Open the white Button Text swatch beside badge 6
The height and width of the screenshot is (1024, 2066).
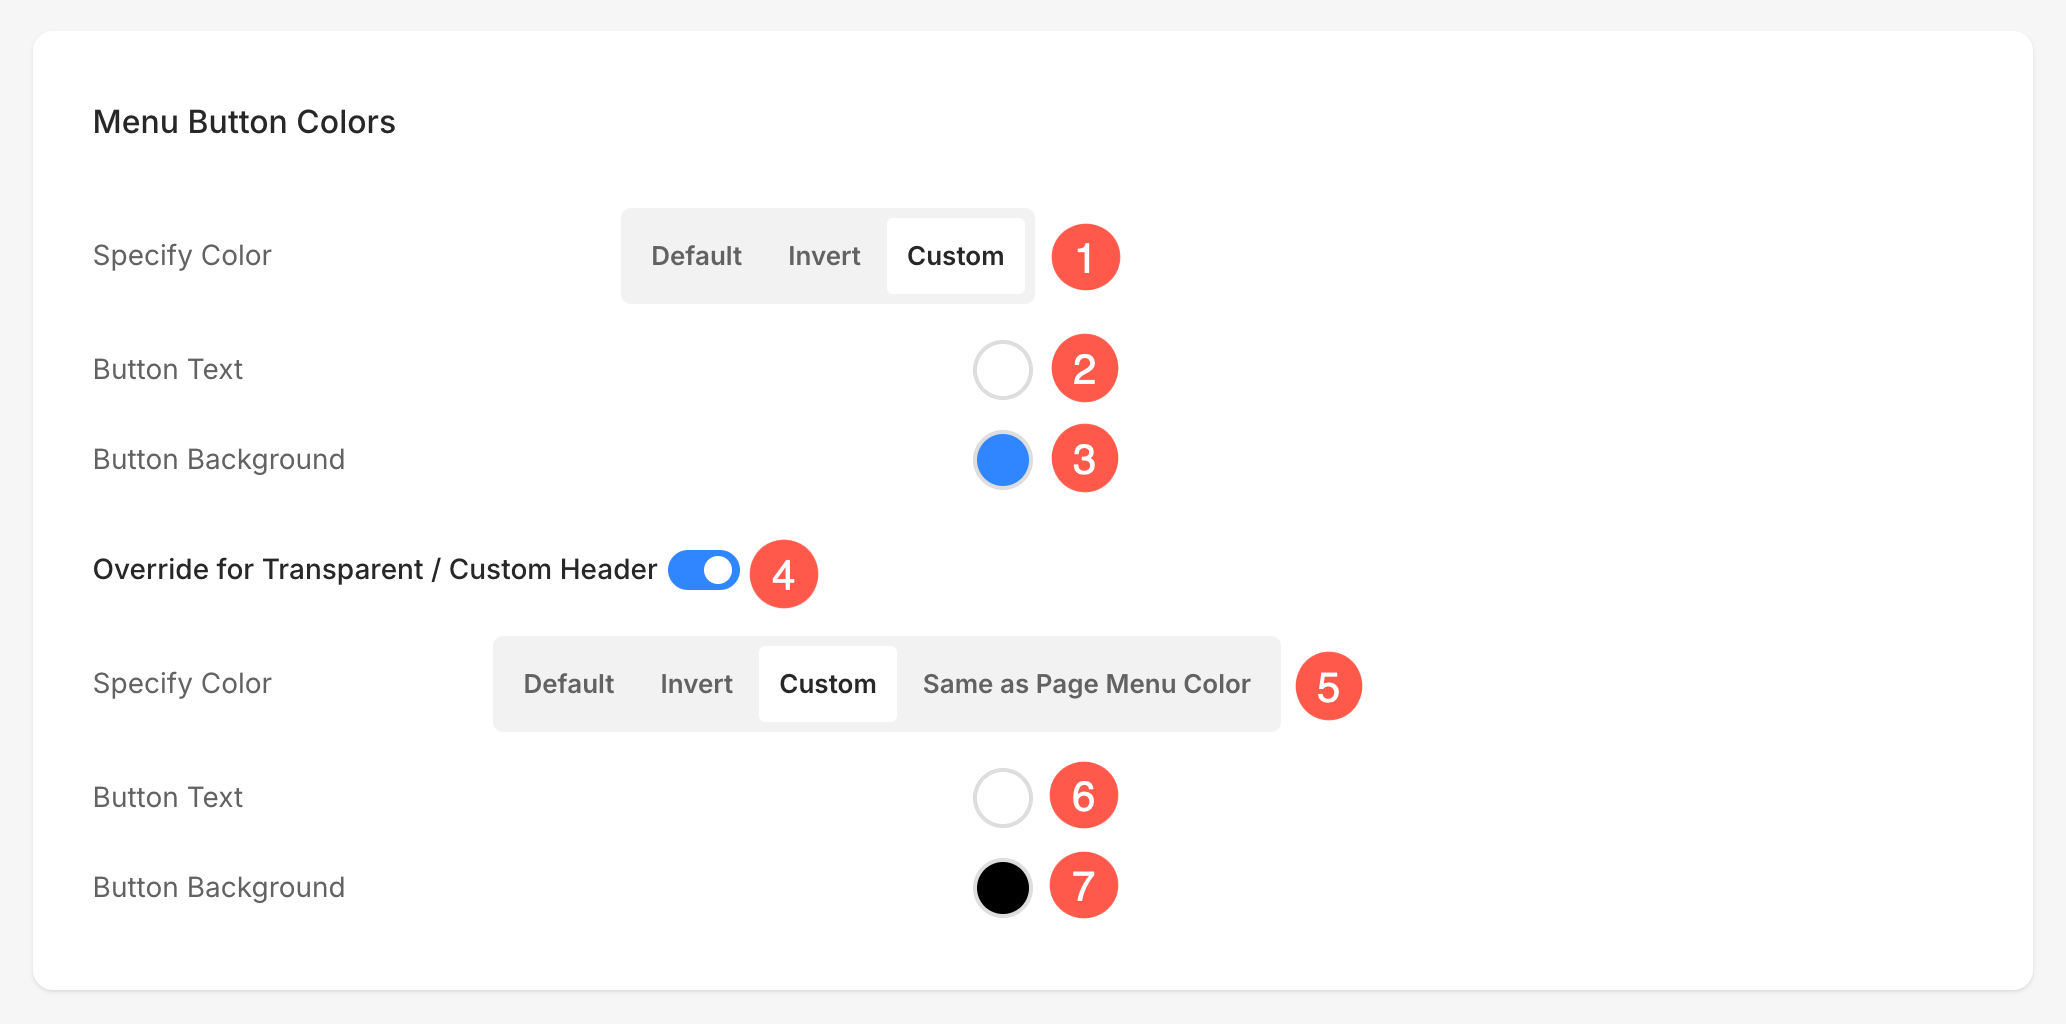click(x=1002, y=798)
